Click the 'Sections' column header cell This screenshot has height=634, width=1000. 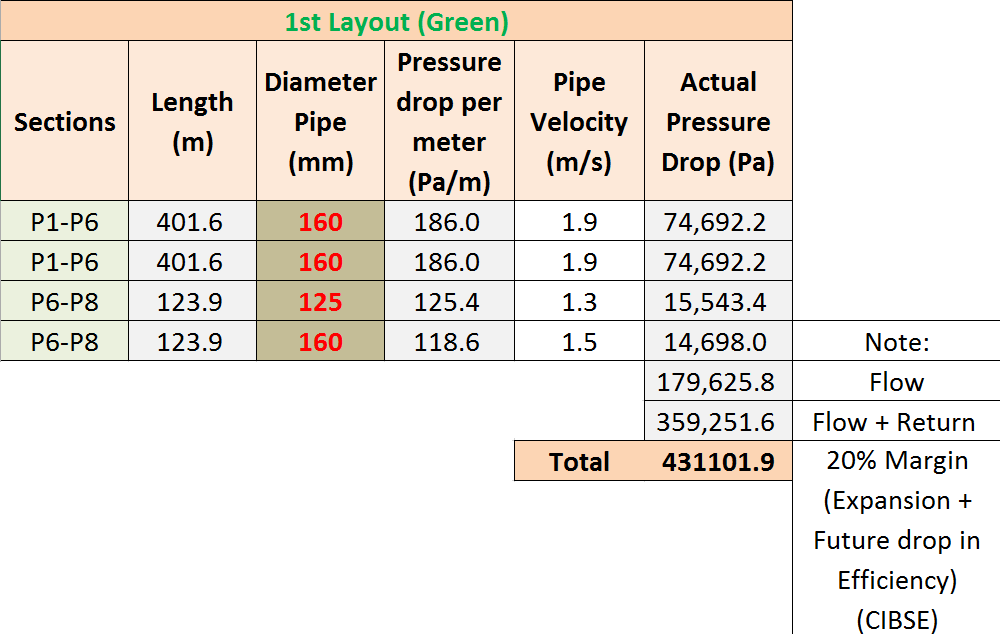64,122
